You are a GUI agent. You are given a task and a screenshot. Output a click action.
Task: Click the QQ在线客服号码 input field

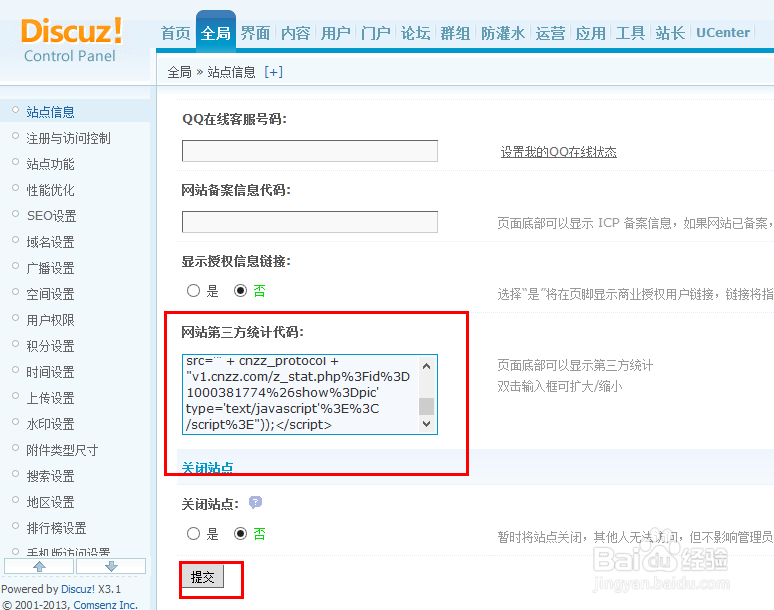310,151
